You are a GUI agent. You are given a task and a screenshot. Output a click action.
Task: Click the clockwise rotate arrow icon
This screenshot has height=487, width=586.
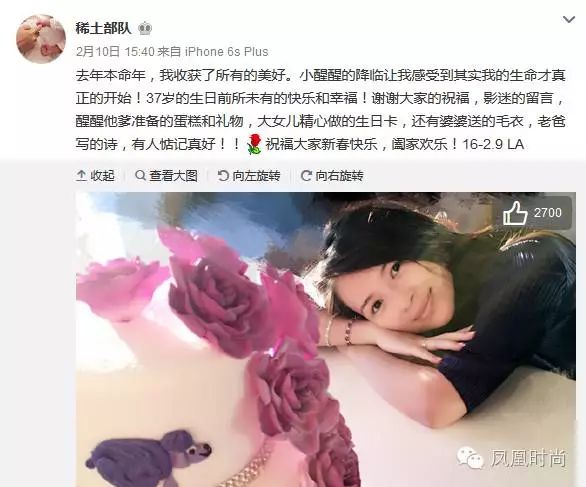(306, 175)
